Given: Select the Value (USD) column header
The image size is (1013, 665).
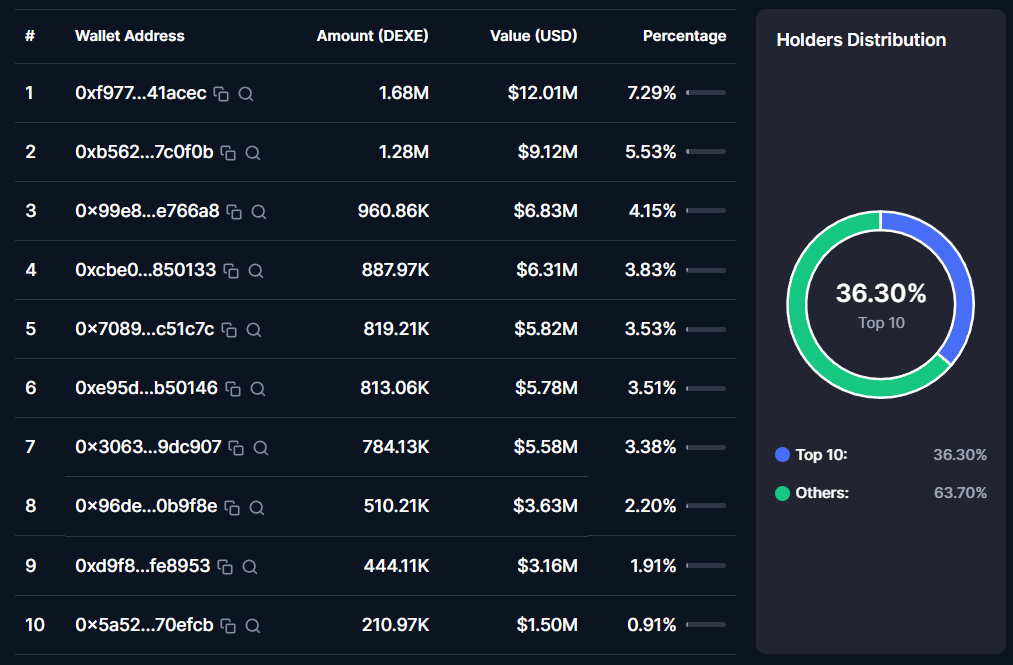Looking at the screenshot, I should 534,36.
